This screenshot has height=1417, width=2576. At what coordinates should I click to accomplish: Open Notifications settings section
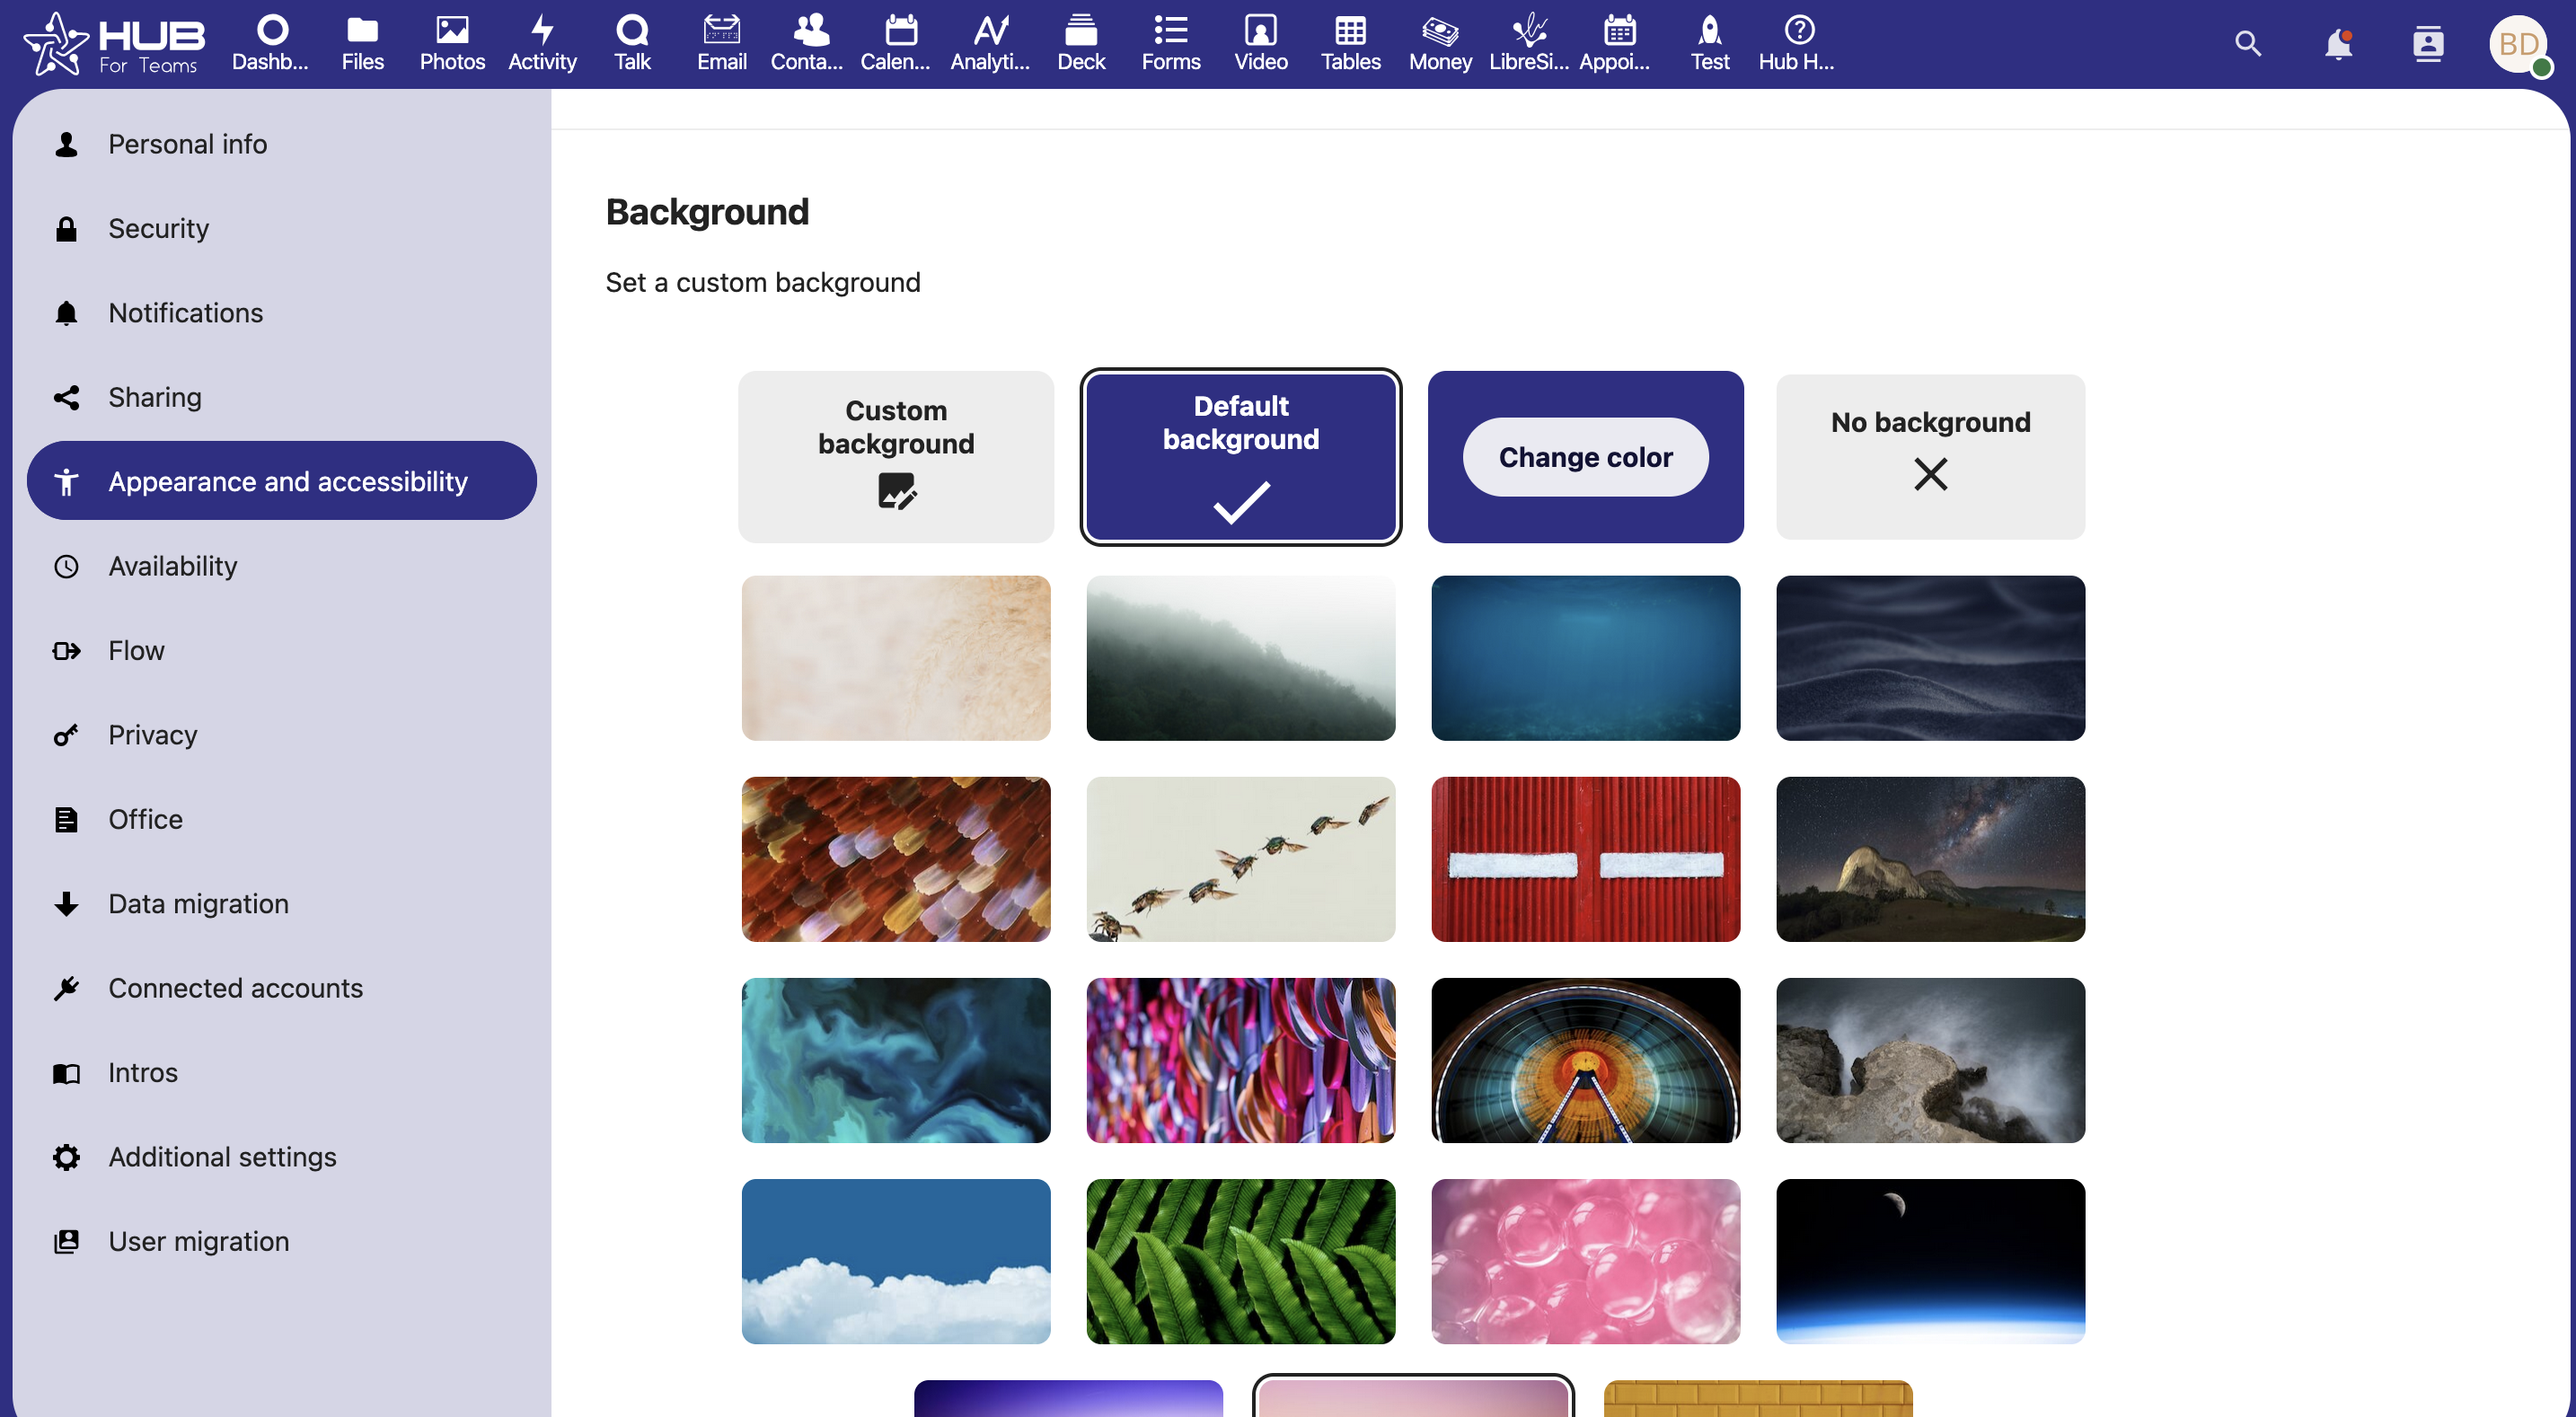[282, 313]
